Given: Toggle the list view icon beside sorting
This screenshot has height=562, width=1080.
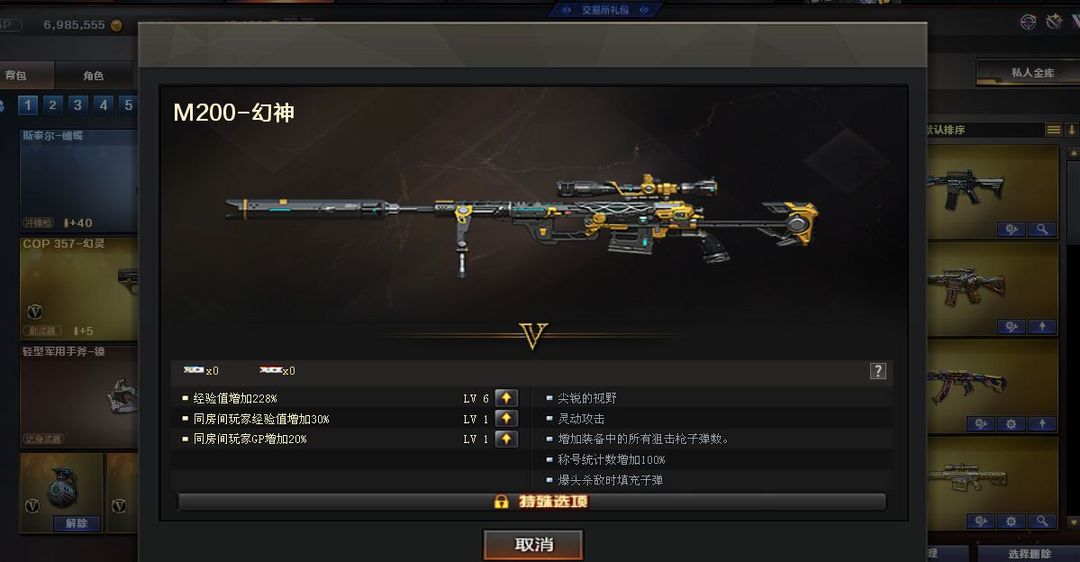Looking at the screenshot, I should pyautogui.click(x=1053, y=129).
